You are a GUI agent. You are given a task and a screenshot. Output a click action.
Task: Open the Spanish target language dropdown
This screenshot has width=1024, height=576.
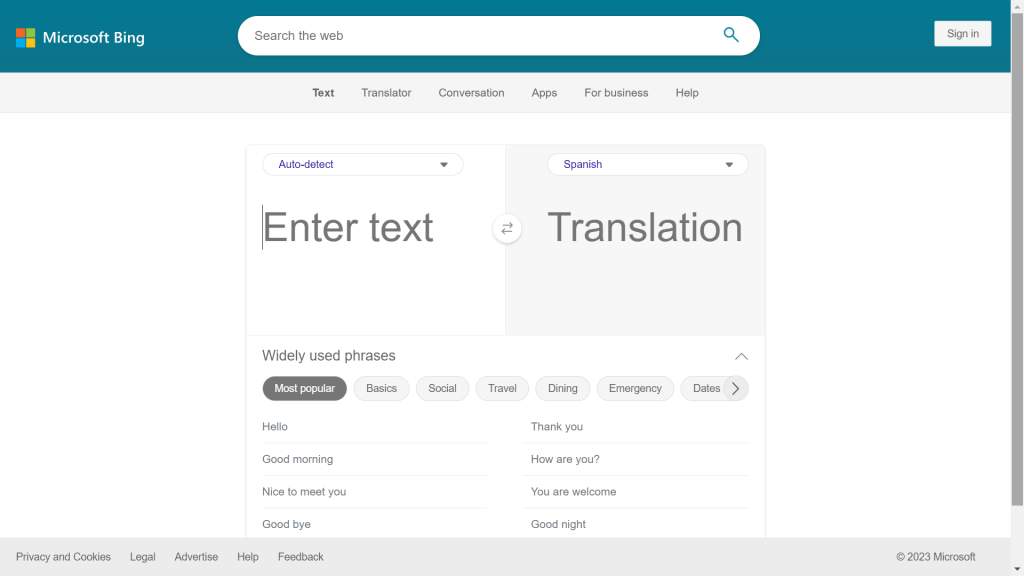tap(647, 165)
